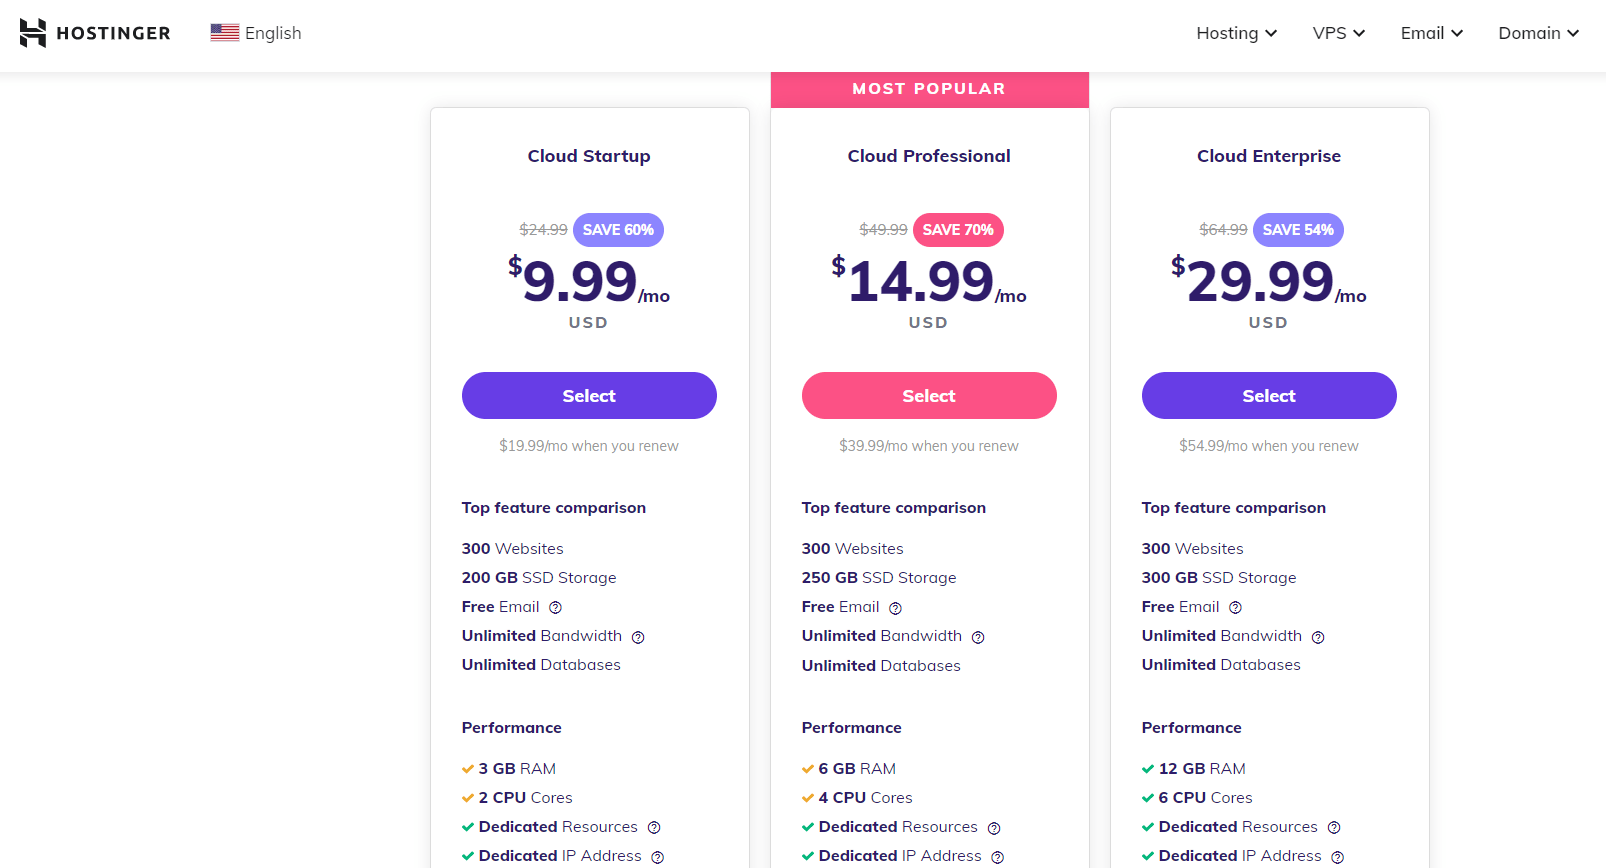This screenshot has height=868, width=1606.
Task: Select the Cloud Professional plan
Action: (x=929, y=396)
